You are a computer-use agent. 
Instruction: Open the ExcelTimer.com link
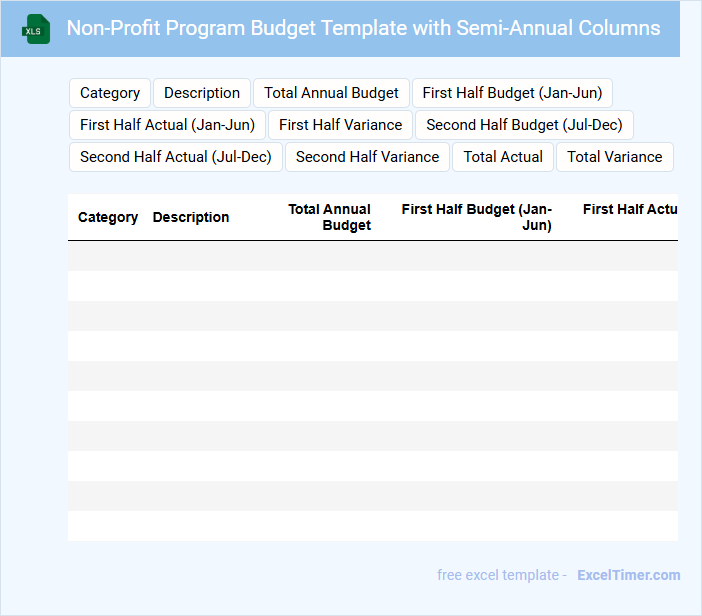(629, 575)
